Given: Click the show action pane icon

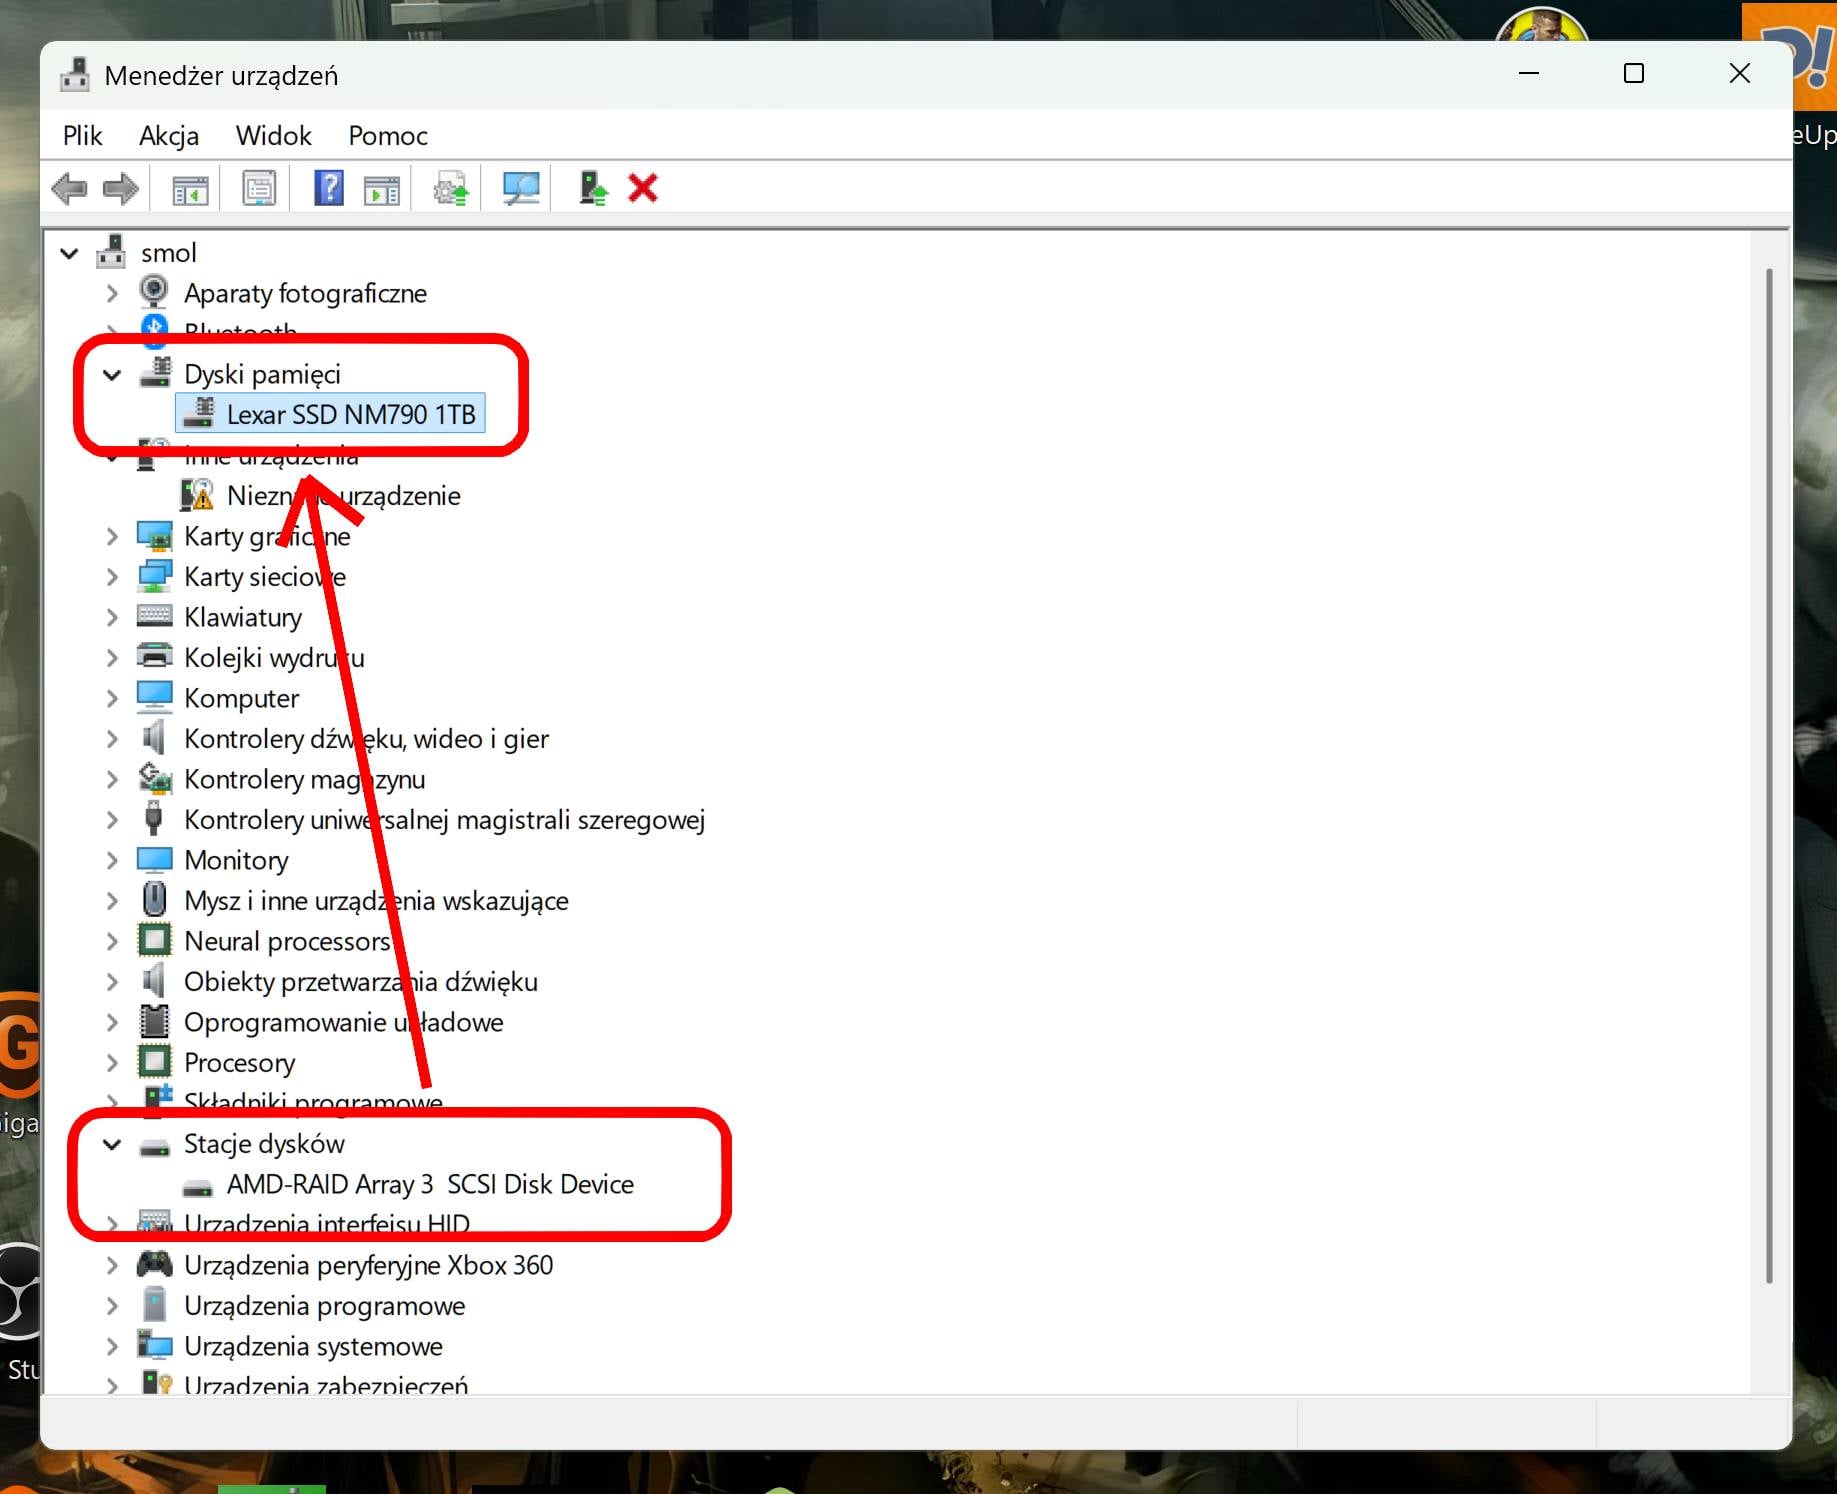Looking at the screenshot, I should coord(381,188).
